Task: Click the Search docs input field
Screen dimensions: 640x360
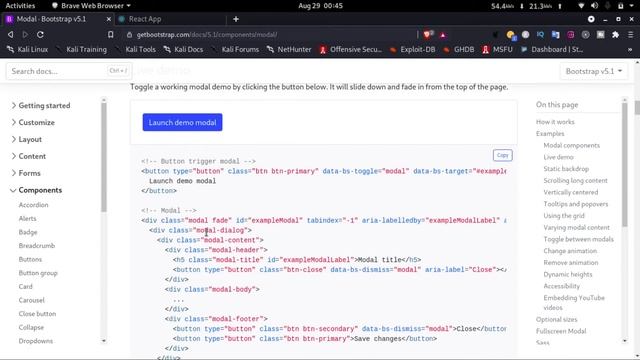Action: click(x=69, y=71)
